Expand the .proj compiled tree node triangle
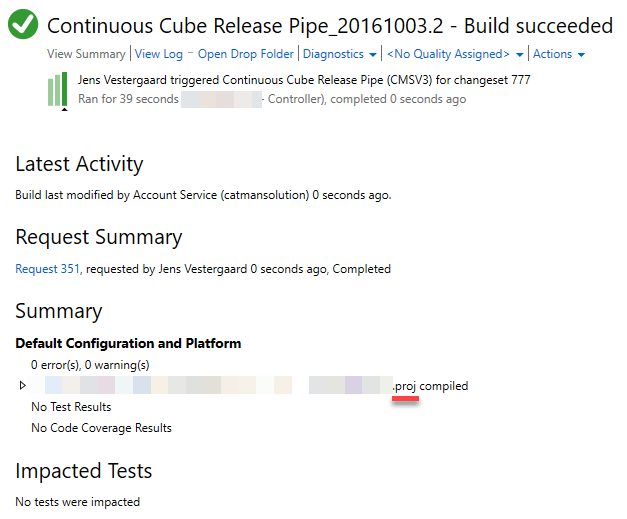Screen dimensions: 627x519 coord(23,386)
